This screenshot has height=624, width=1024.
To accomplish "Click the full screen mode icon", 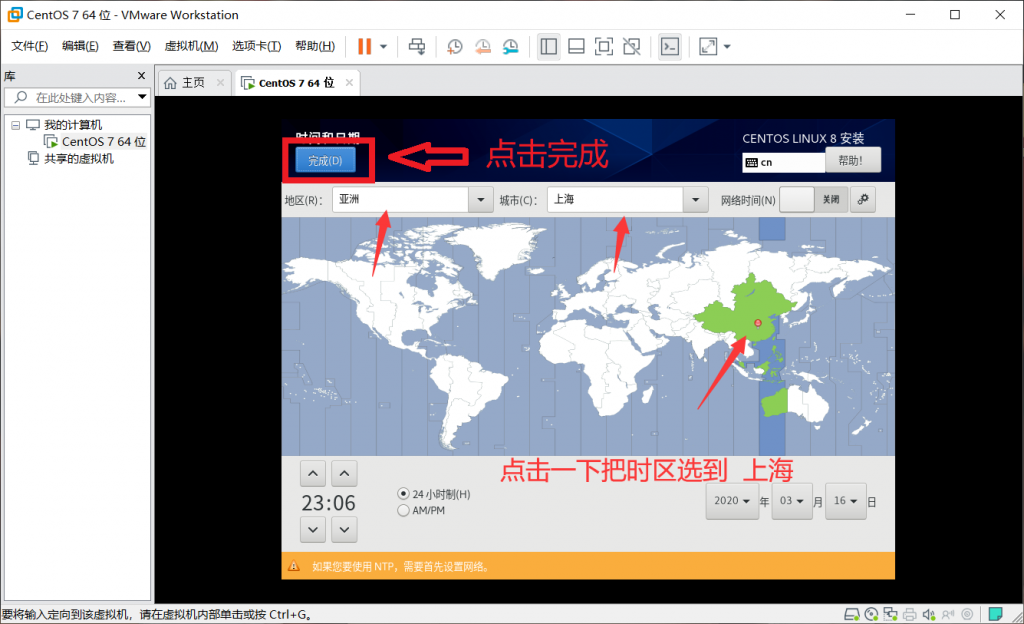I will point(603,46).
